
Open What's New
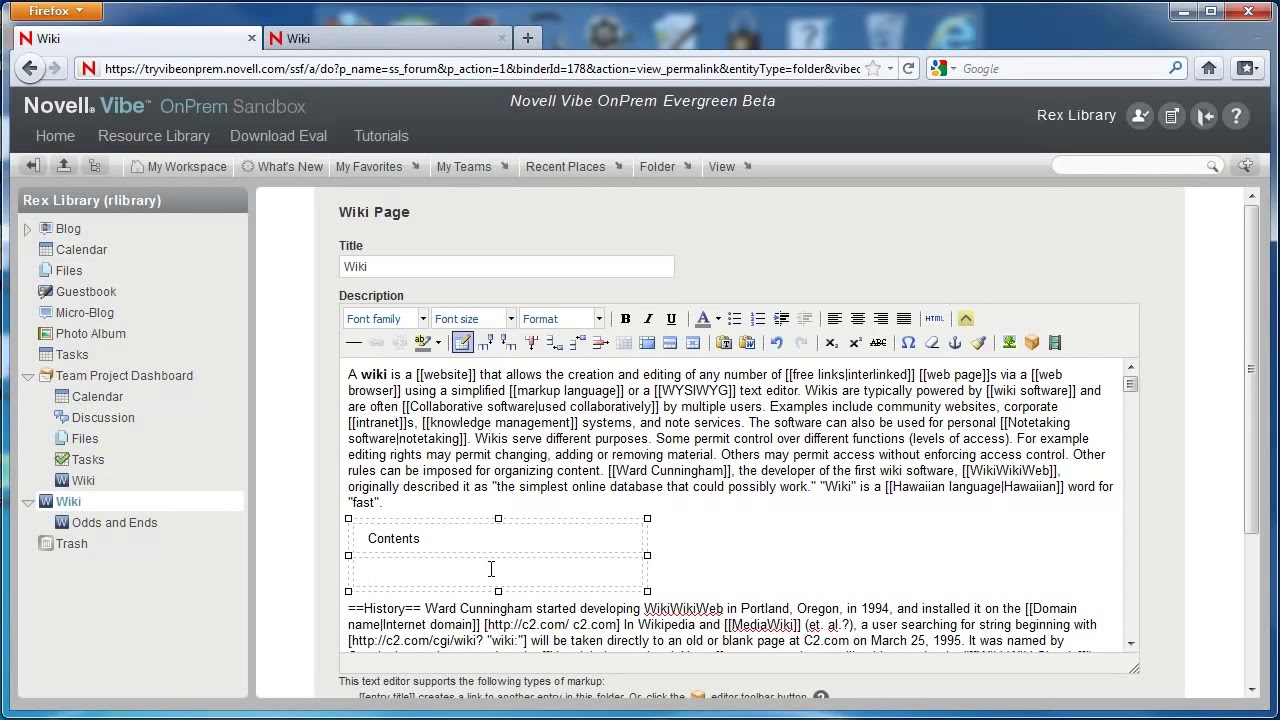click(282, 167)
